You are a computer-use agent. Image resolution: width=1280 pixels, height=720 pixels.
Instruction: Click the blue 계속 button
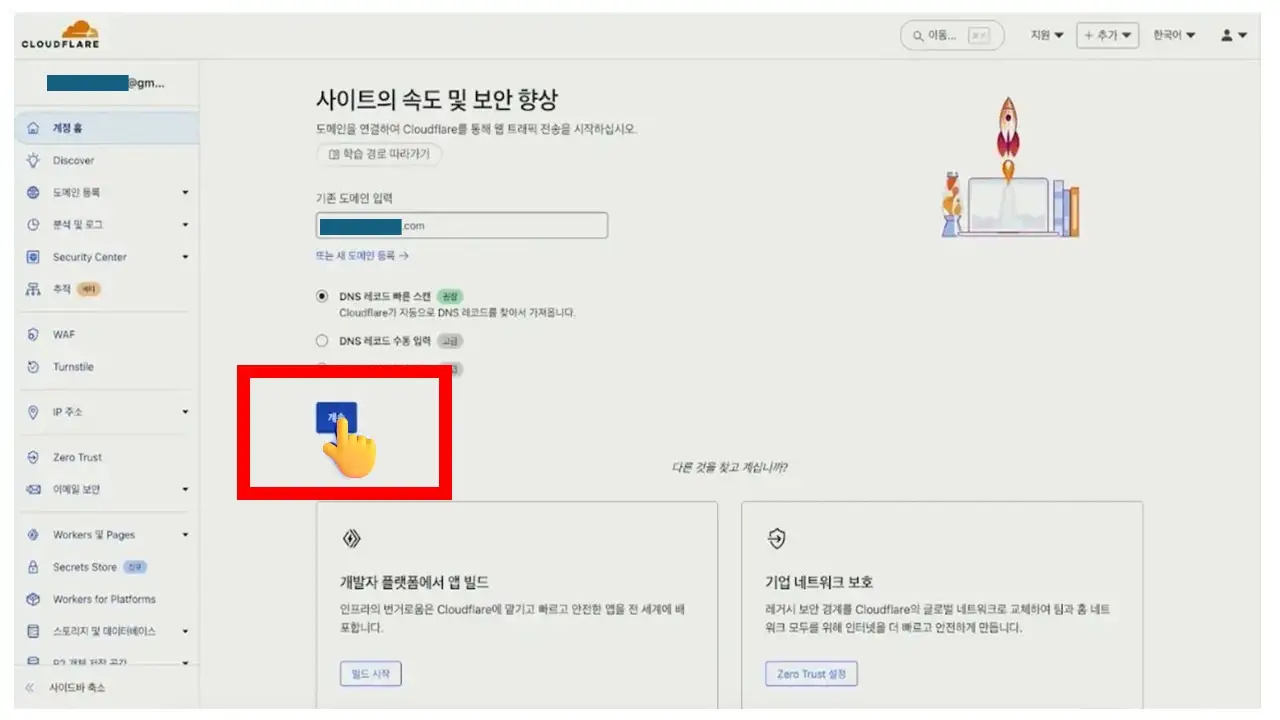click(336, 417)
